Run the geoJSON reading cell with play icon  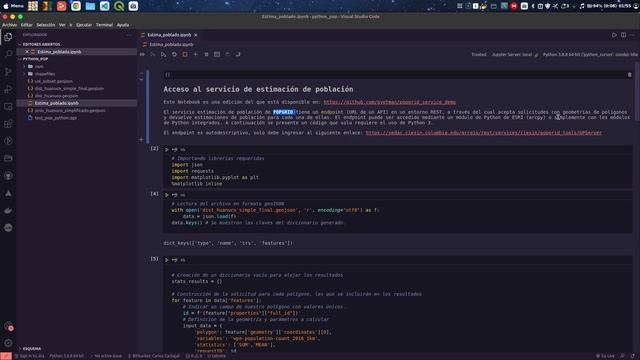pos(167,195)
